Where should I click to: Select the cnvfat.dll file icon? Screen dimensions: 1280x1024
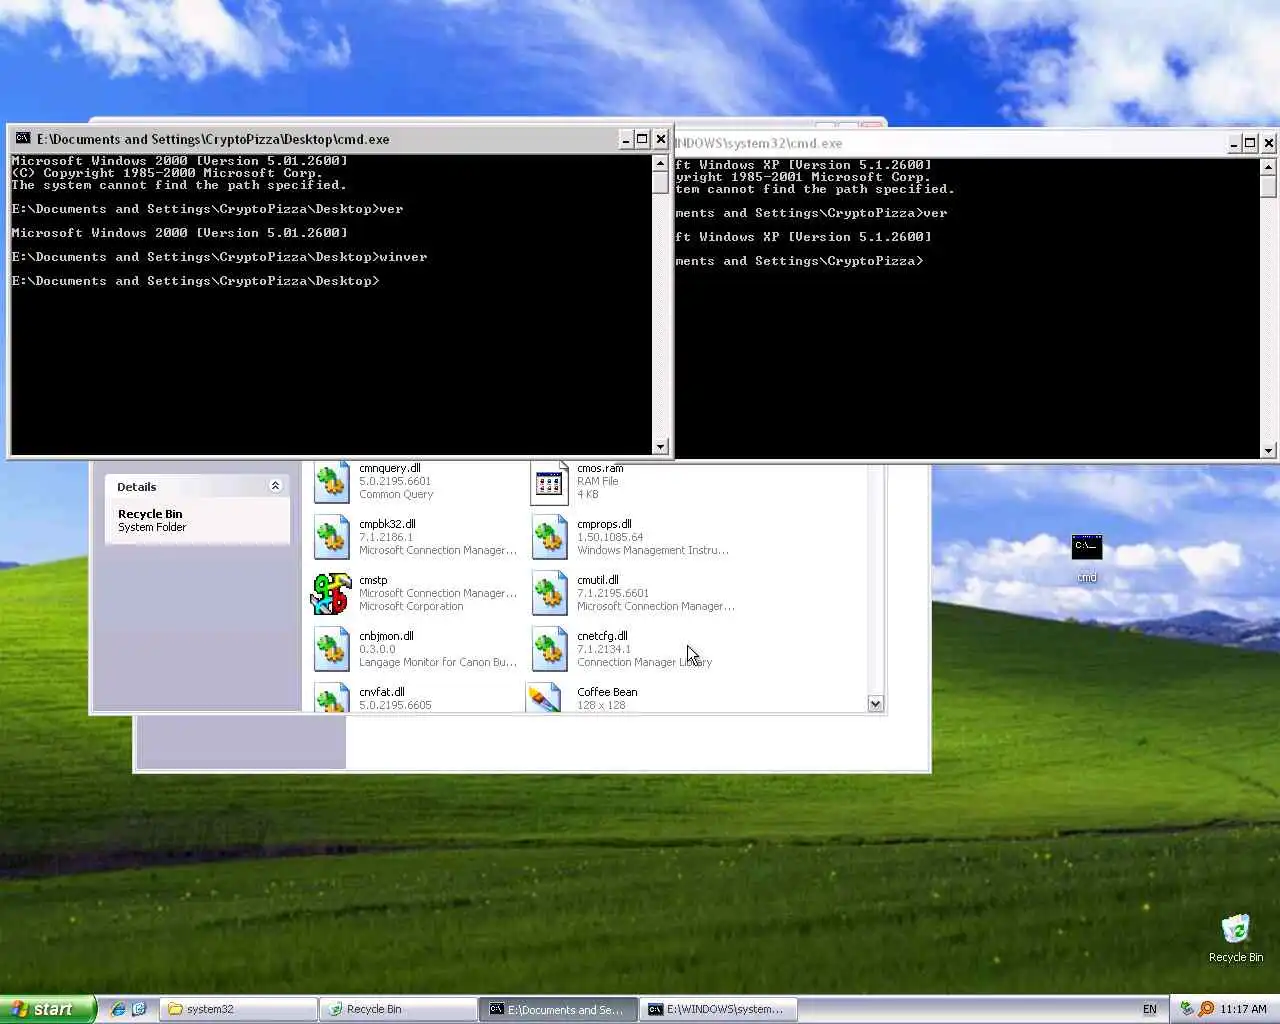tap(332, 698)
